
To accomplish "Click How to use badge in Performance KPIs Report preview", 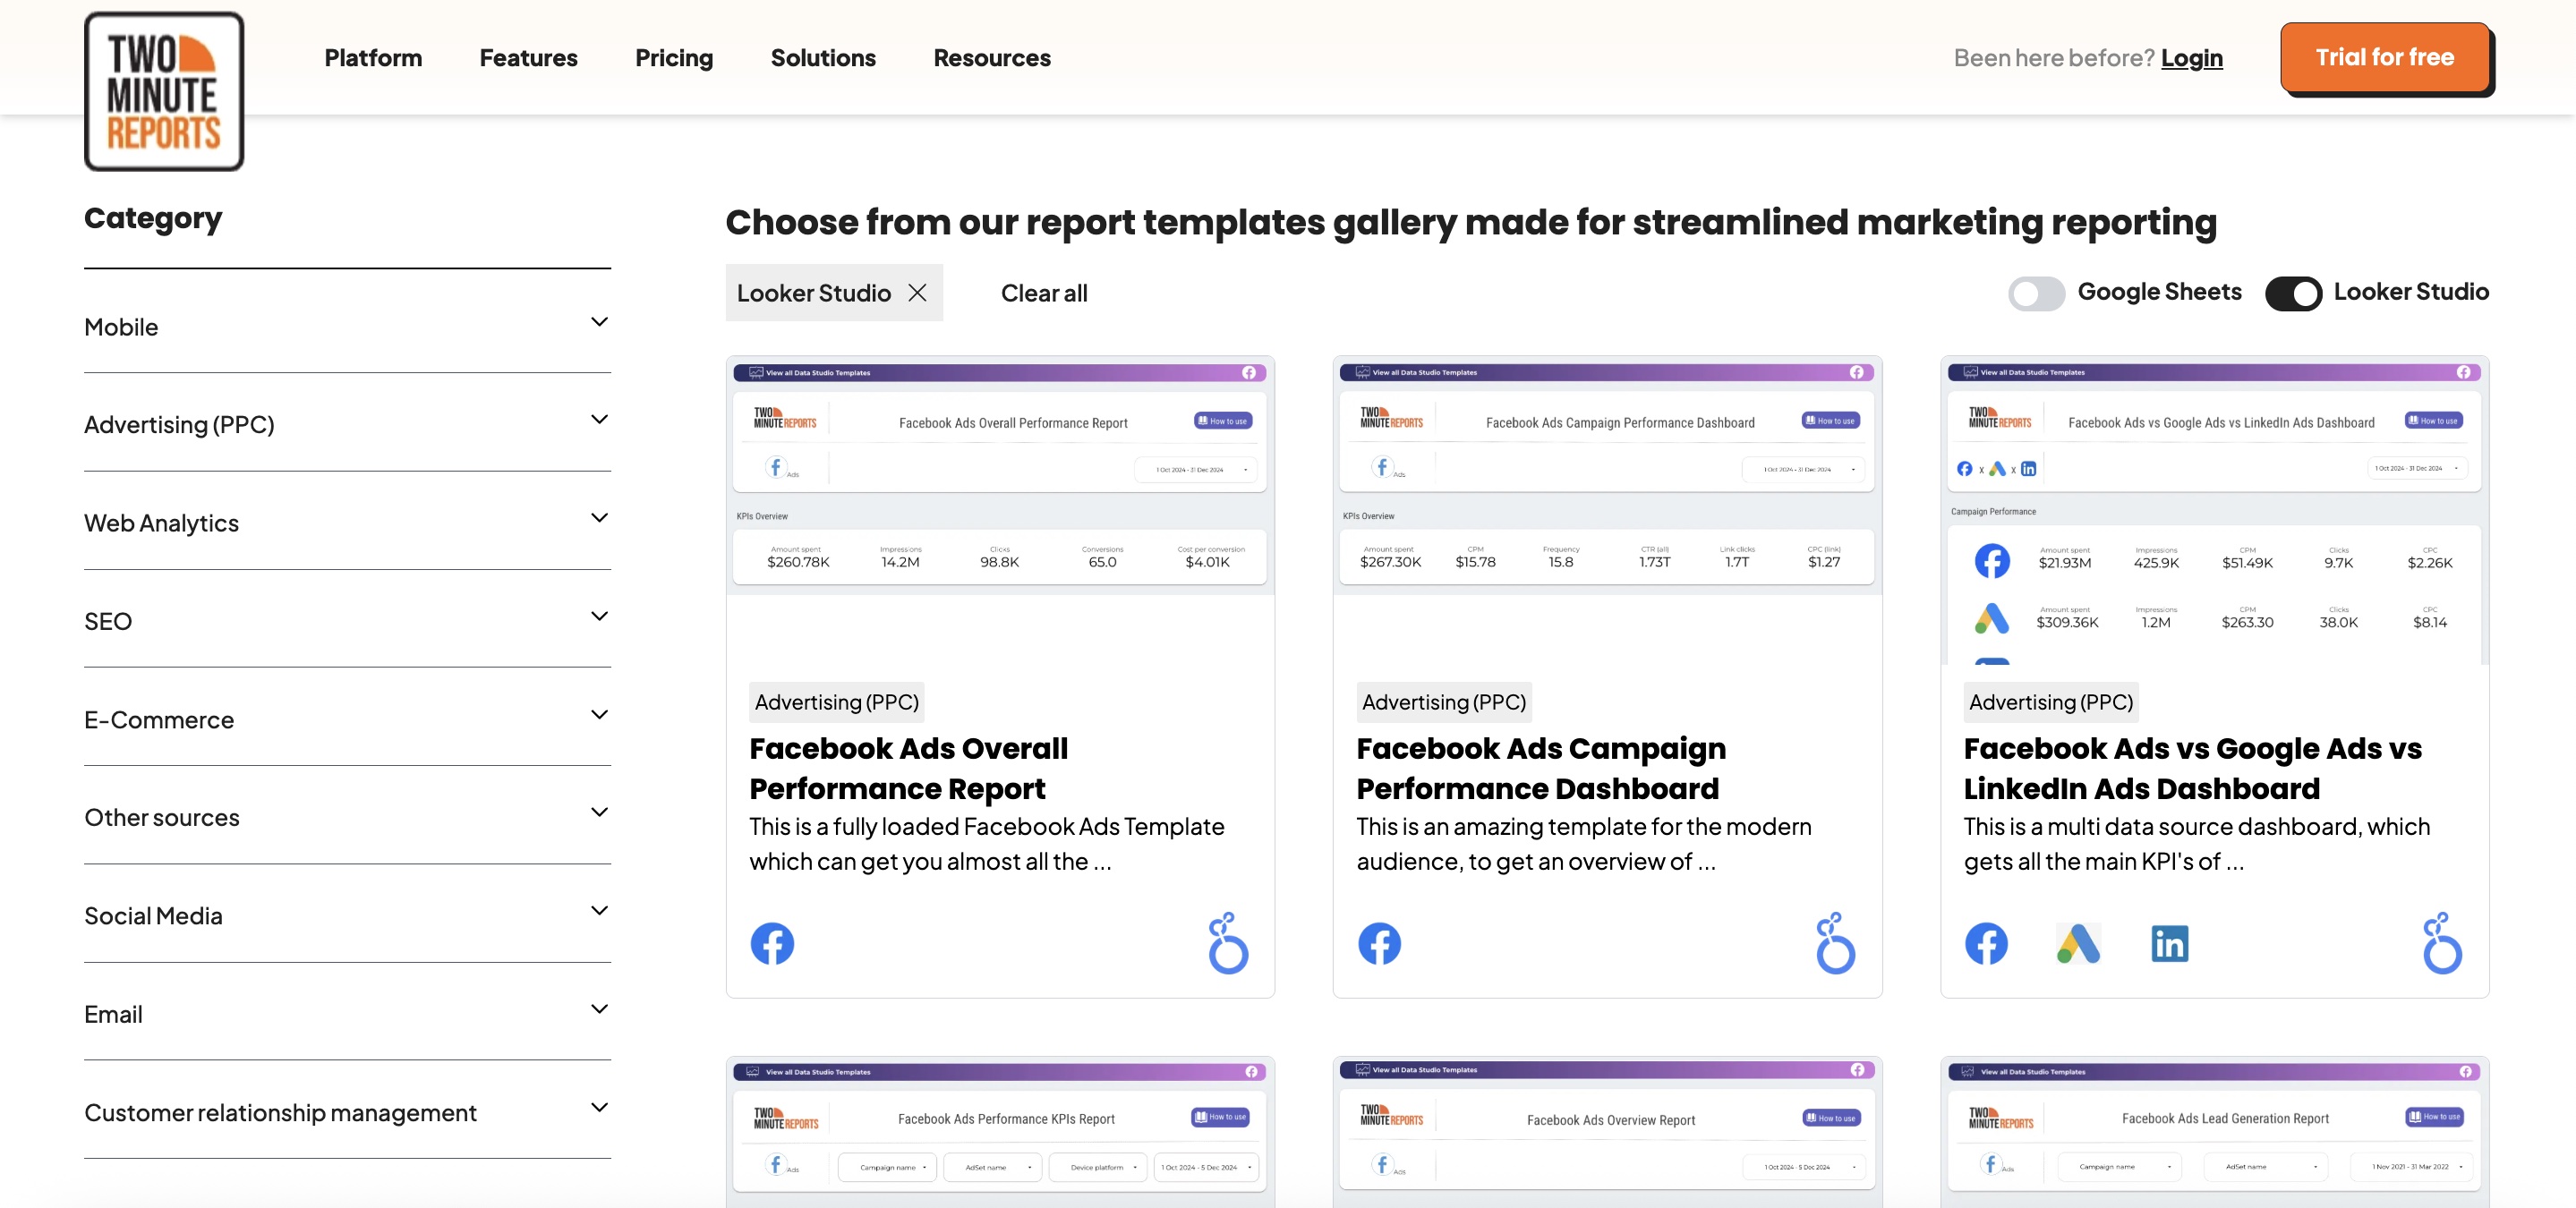I will tap(1220, 1117).
